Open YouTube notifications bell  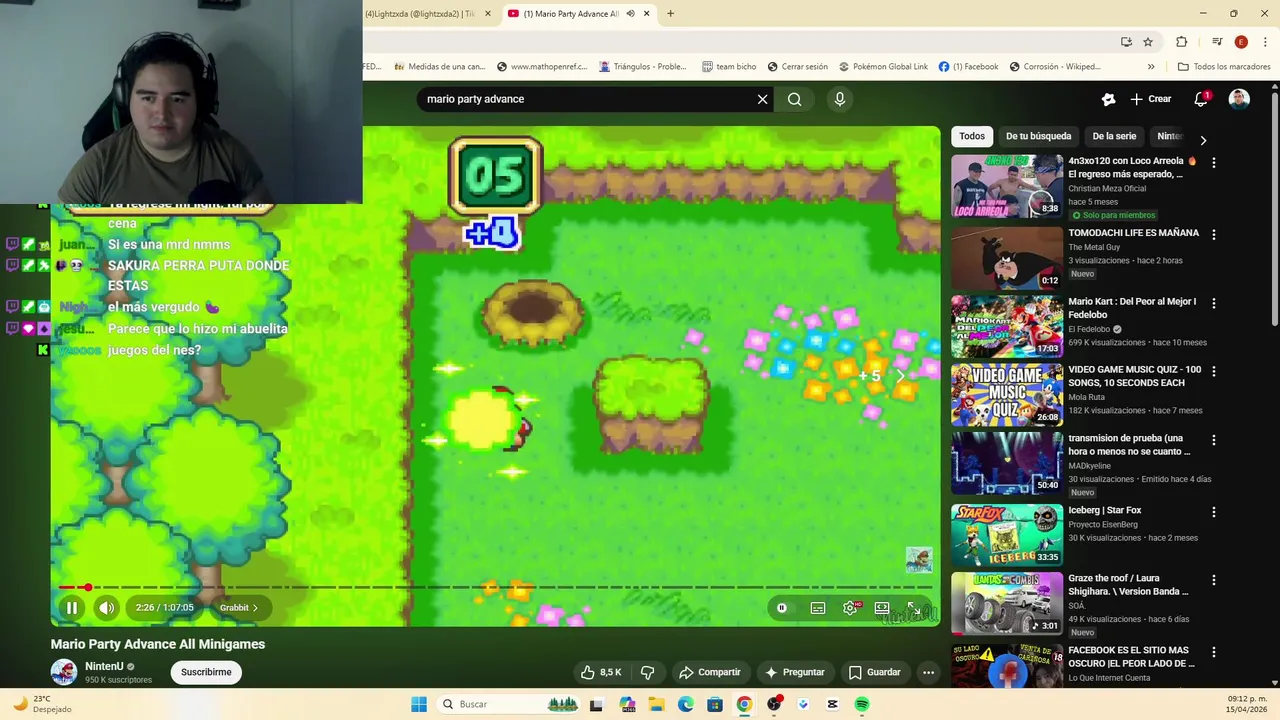pyautogui.click(x=1201, y=99)
